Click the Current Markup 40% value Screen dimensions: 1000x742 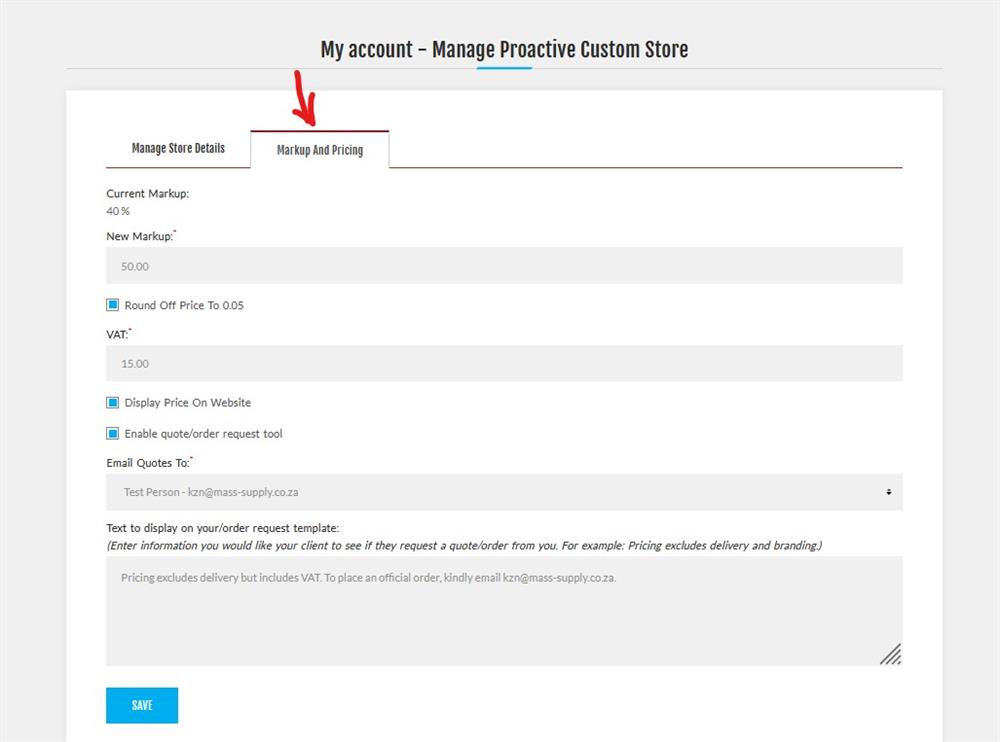(117, 211)
